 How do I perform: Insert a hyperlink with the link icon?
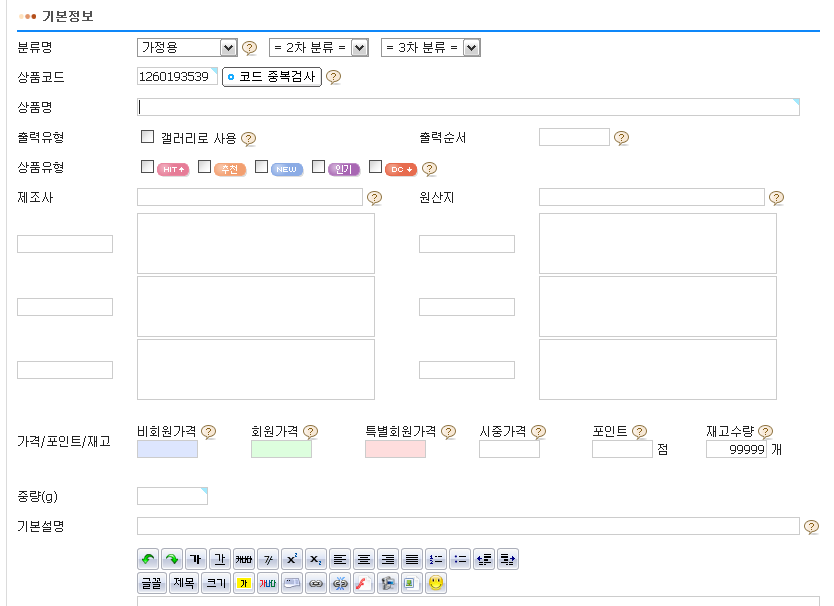pyautogui.click(x=316, y=583)
